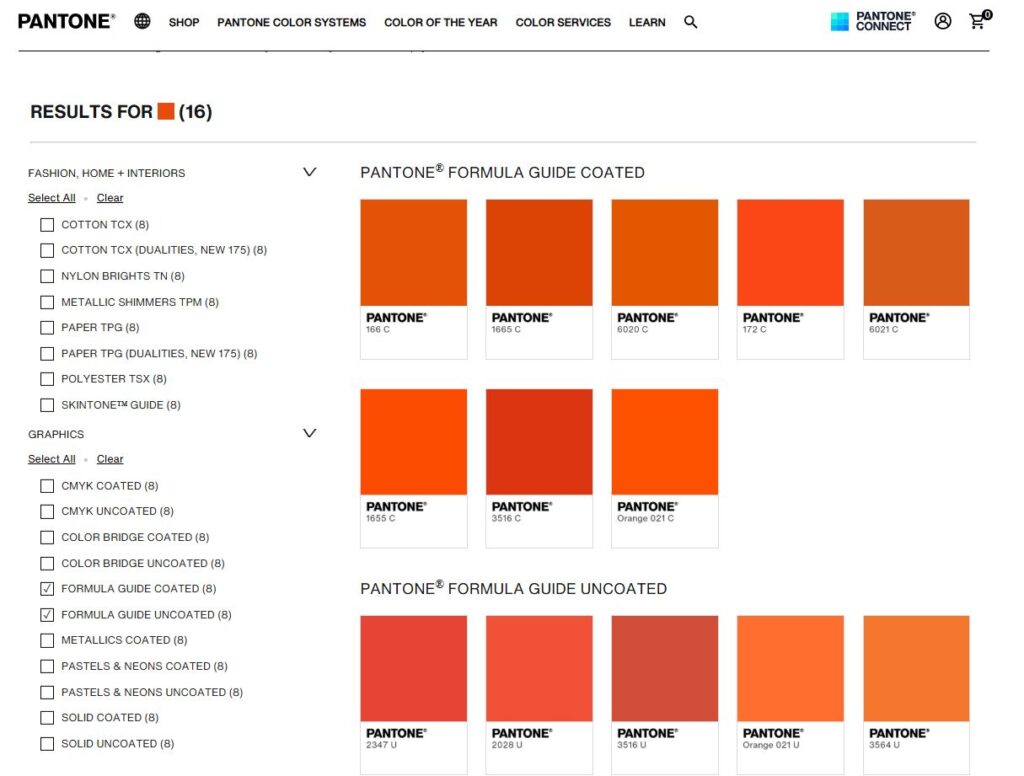Viewport: 1024px width, 776px height.
Task: Open the Pantone Color Systems menu
Action: [x=291, y=22]
